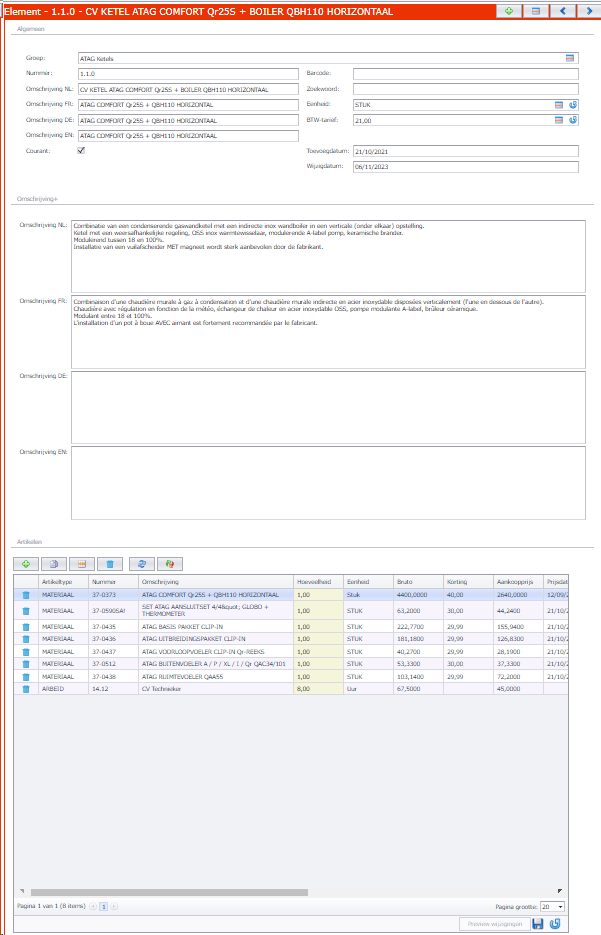
Task: Click the red-green recalculate icon in Artikelen toolbar
Action: [x=170, y=564]
